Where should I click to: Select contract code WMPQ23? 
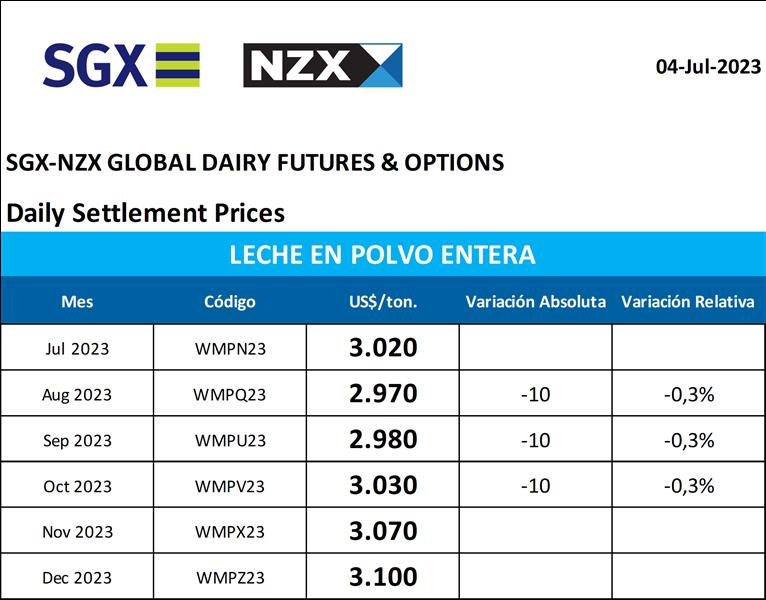(230, 394)
